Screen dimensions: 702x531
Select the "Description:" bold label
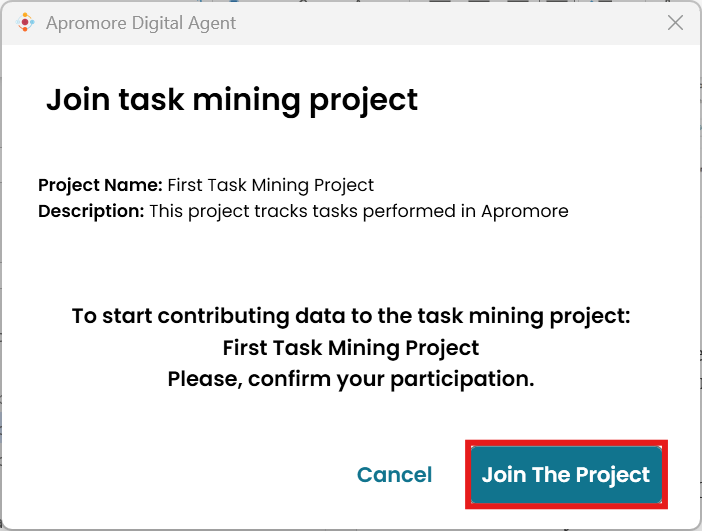click(x=91, y=211)
